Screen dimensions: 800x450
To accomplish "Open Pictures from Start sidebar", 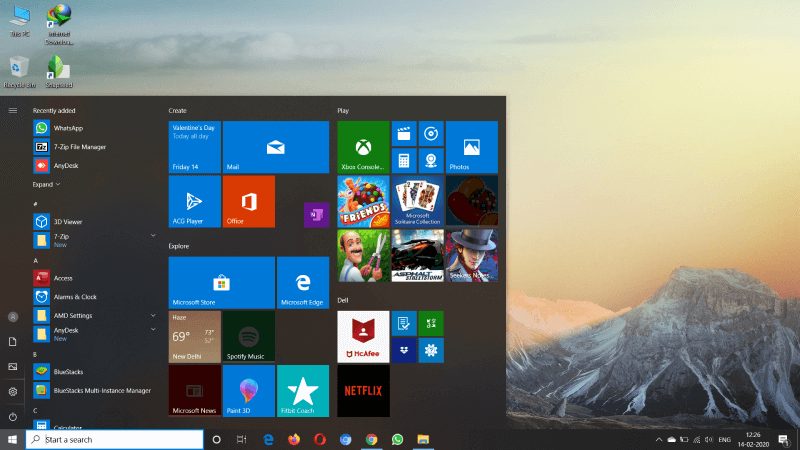I will pyautogui.click(x=13, y=367).
